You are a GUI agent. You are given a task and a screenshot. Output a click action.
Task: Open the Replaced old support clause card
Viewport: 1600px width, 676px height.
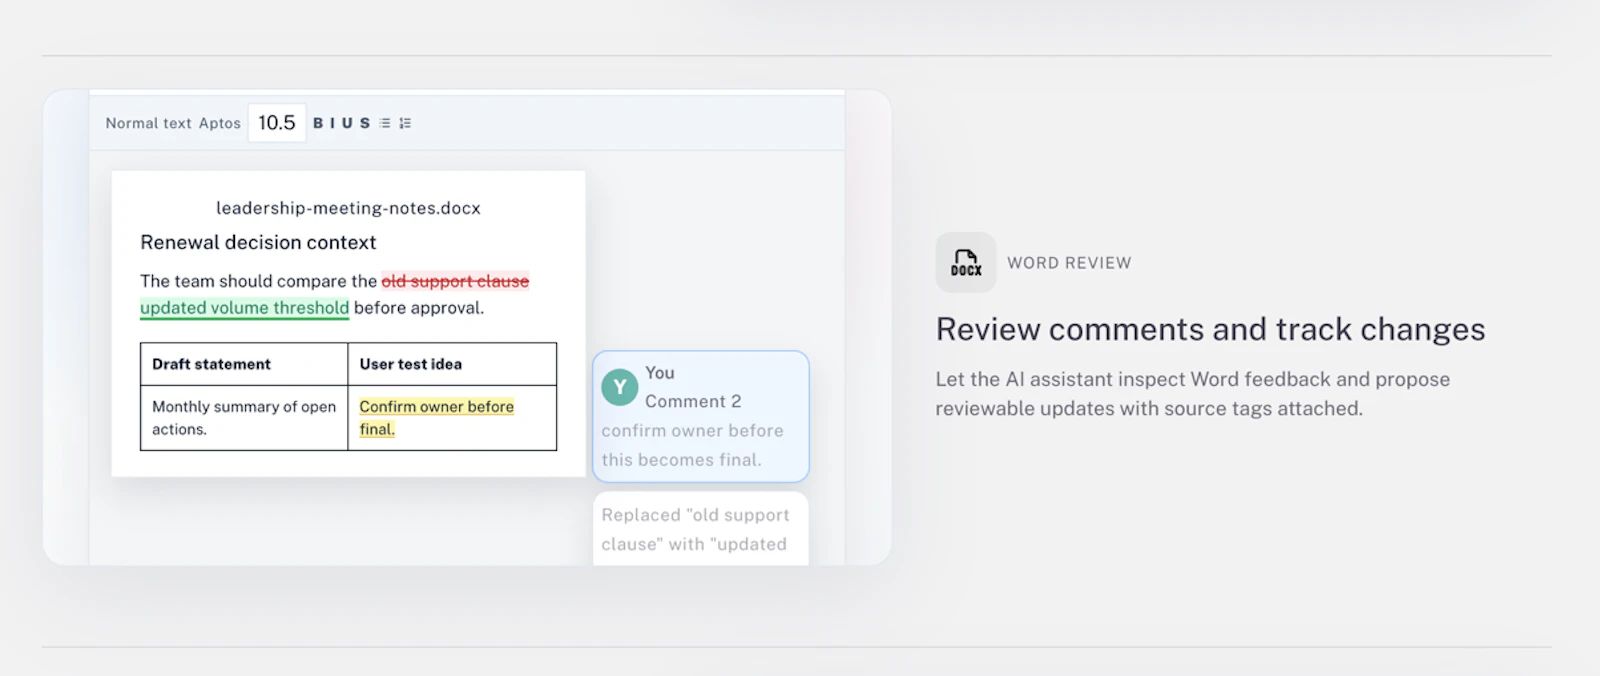pos(701,528)
